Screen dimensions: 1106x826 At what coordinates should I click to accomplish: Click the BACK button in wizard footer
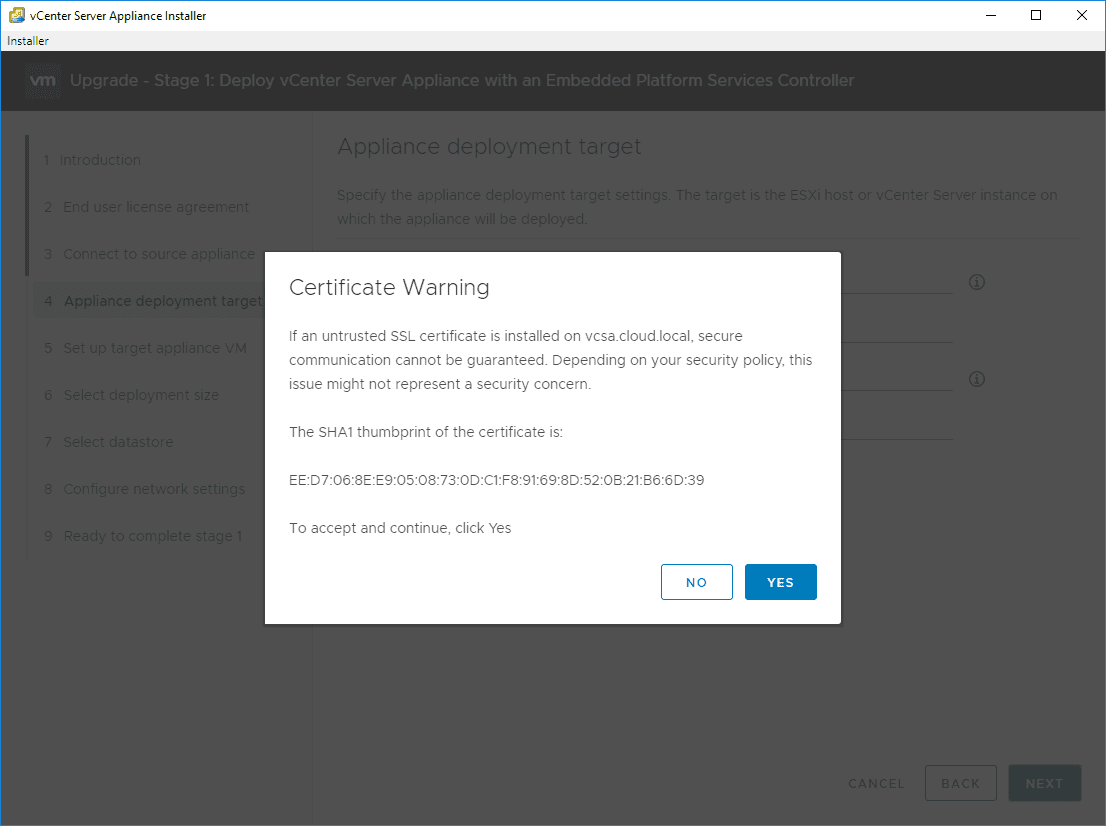coord(960,784)
